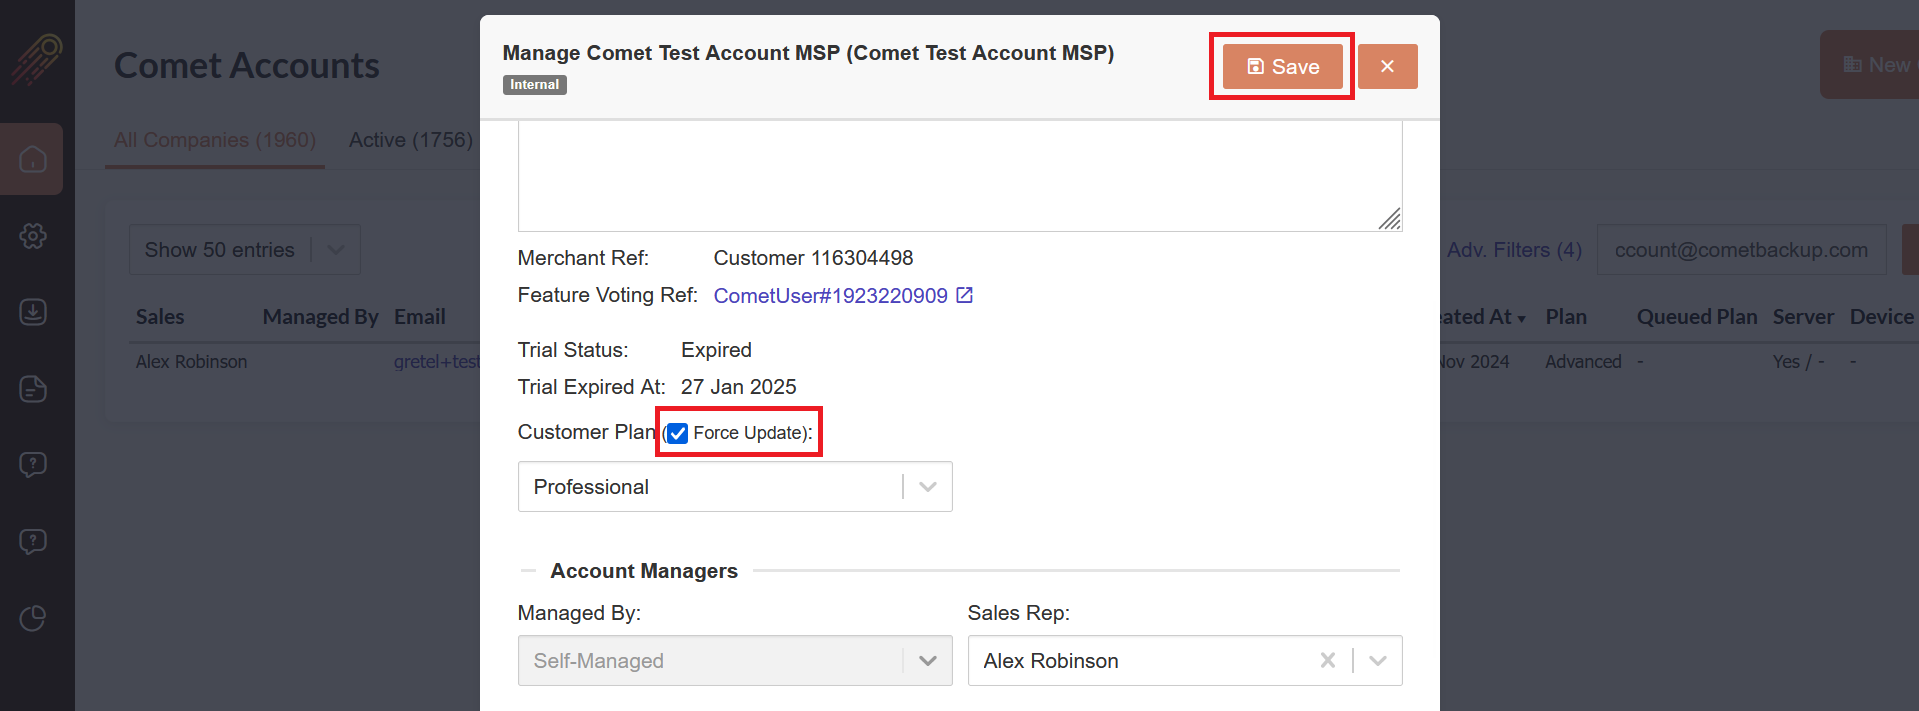Open Adv. Filters (4)
The image size is (1919, 711).
coord(1514,250)
